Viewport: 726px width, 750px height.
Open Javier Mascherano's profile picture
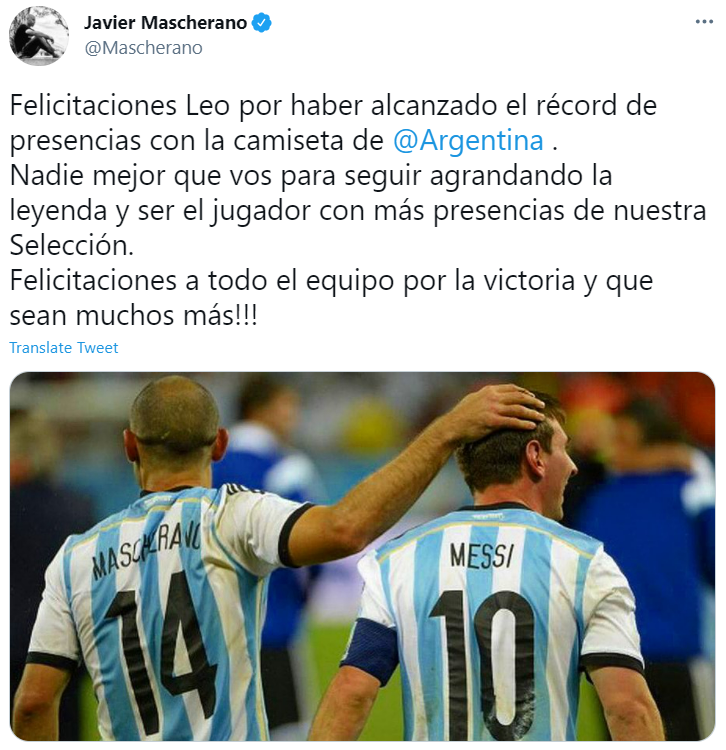39,36
